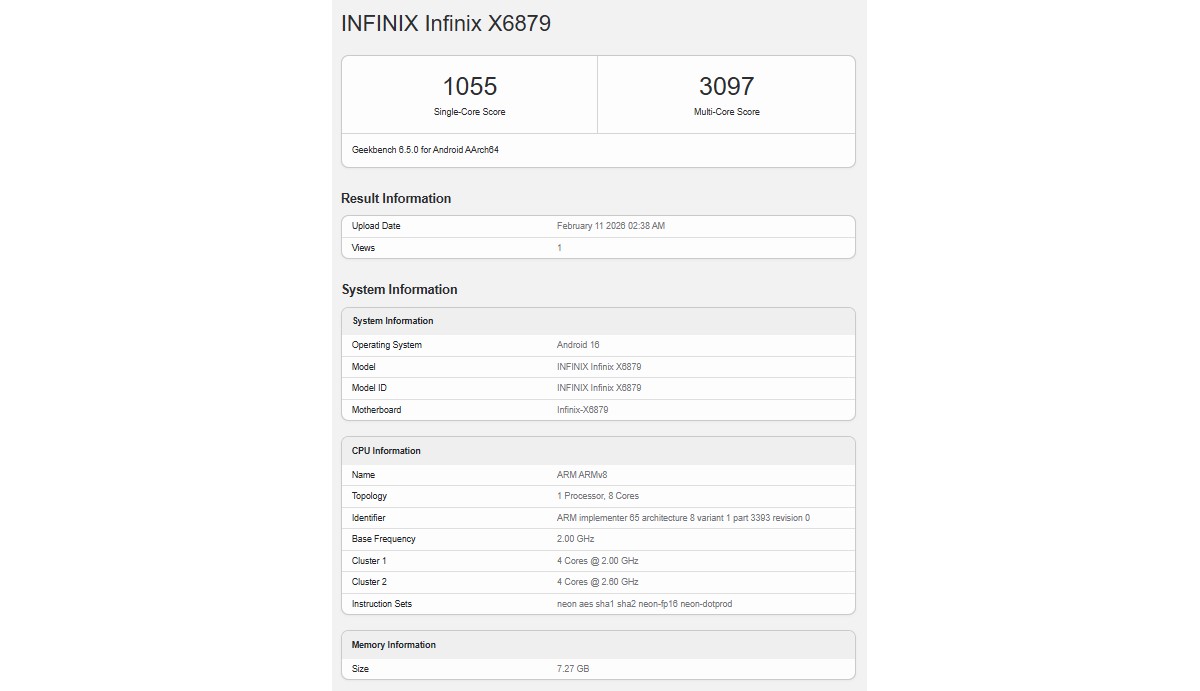Open the System Information section header
The width and height of the screenshot is (1200, 691).
[398, 289]
